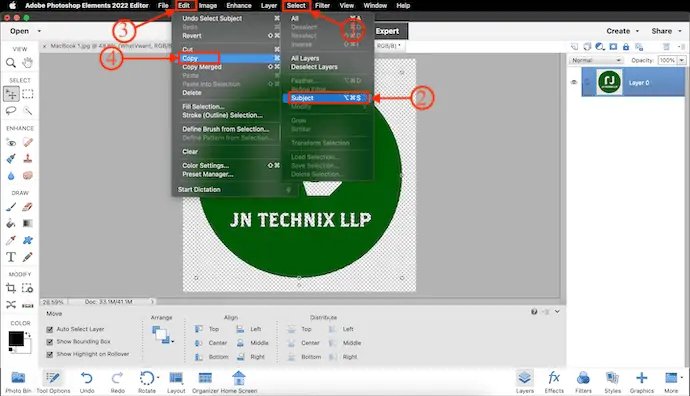This screenshot has width=690, height=396.
Task: Open the Opacity slider dropdown arrow
Action: (682, 60)
